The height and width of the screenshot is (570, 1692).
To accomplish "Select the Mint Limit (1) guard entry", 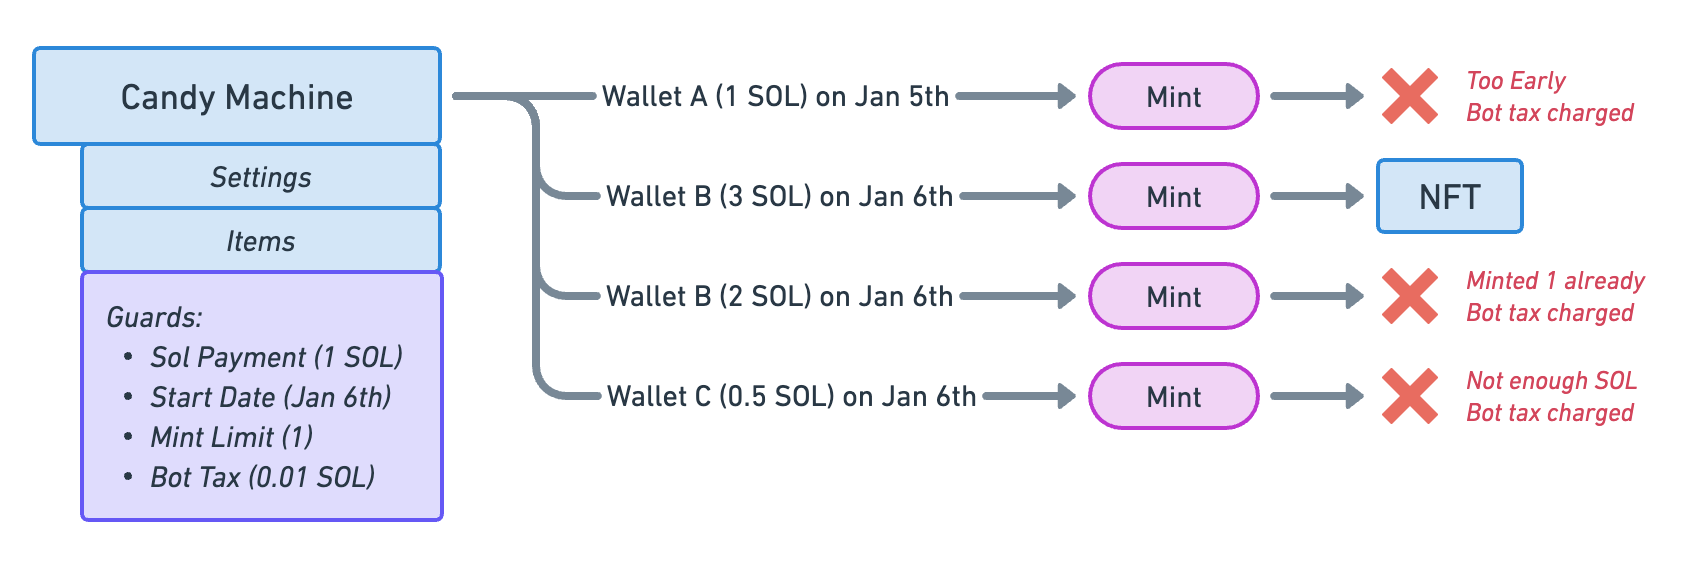I will (232, 437).
